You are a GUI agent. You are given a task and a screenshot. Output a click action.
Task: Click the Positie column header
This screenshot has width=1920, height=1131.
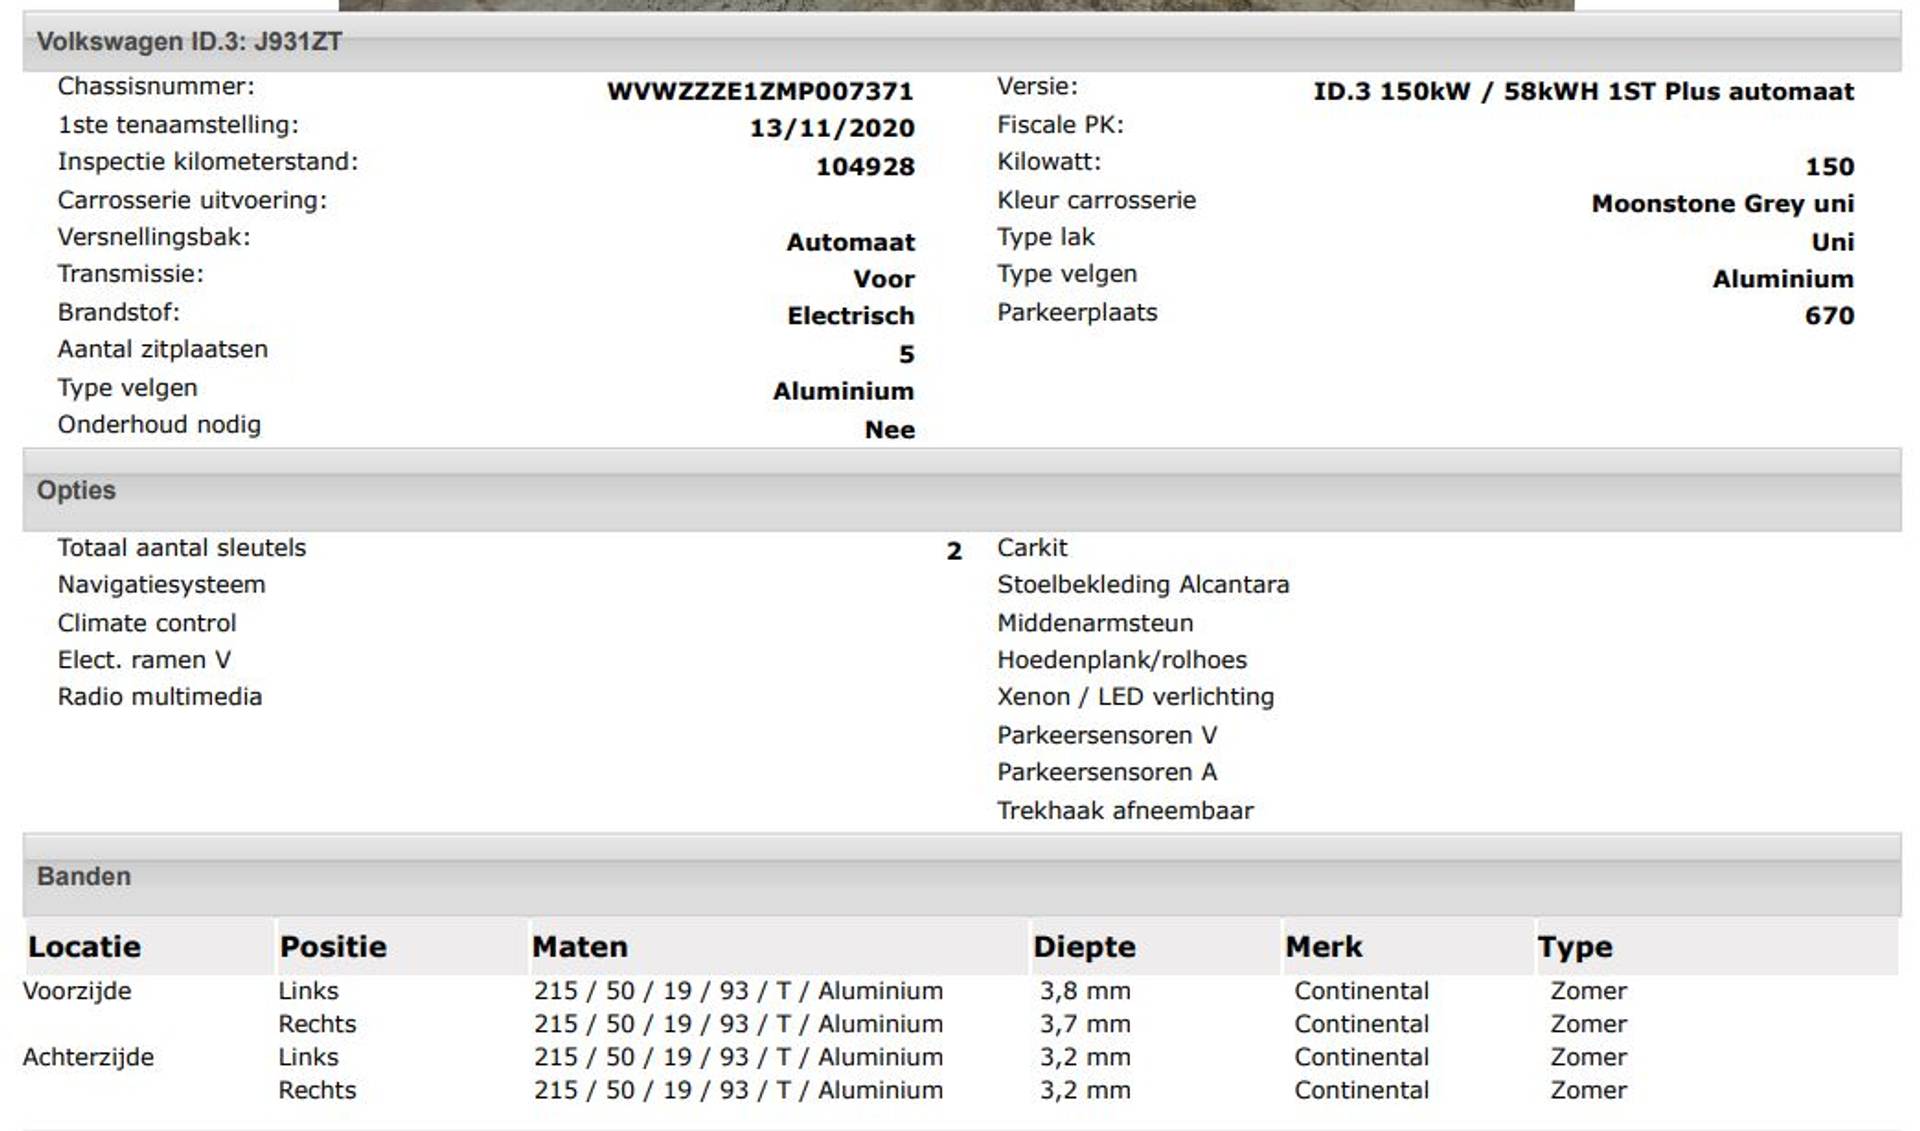tap(333, 946)
